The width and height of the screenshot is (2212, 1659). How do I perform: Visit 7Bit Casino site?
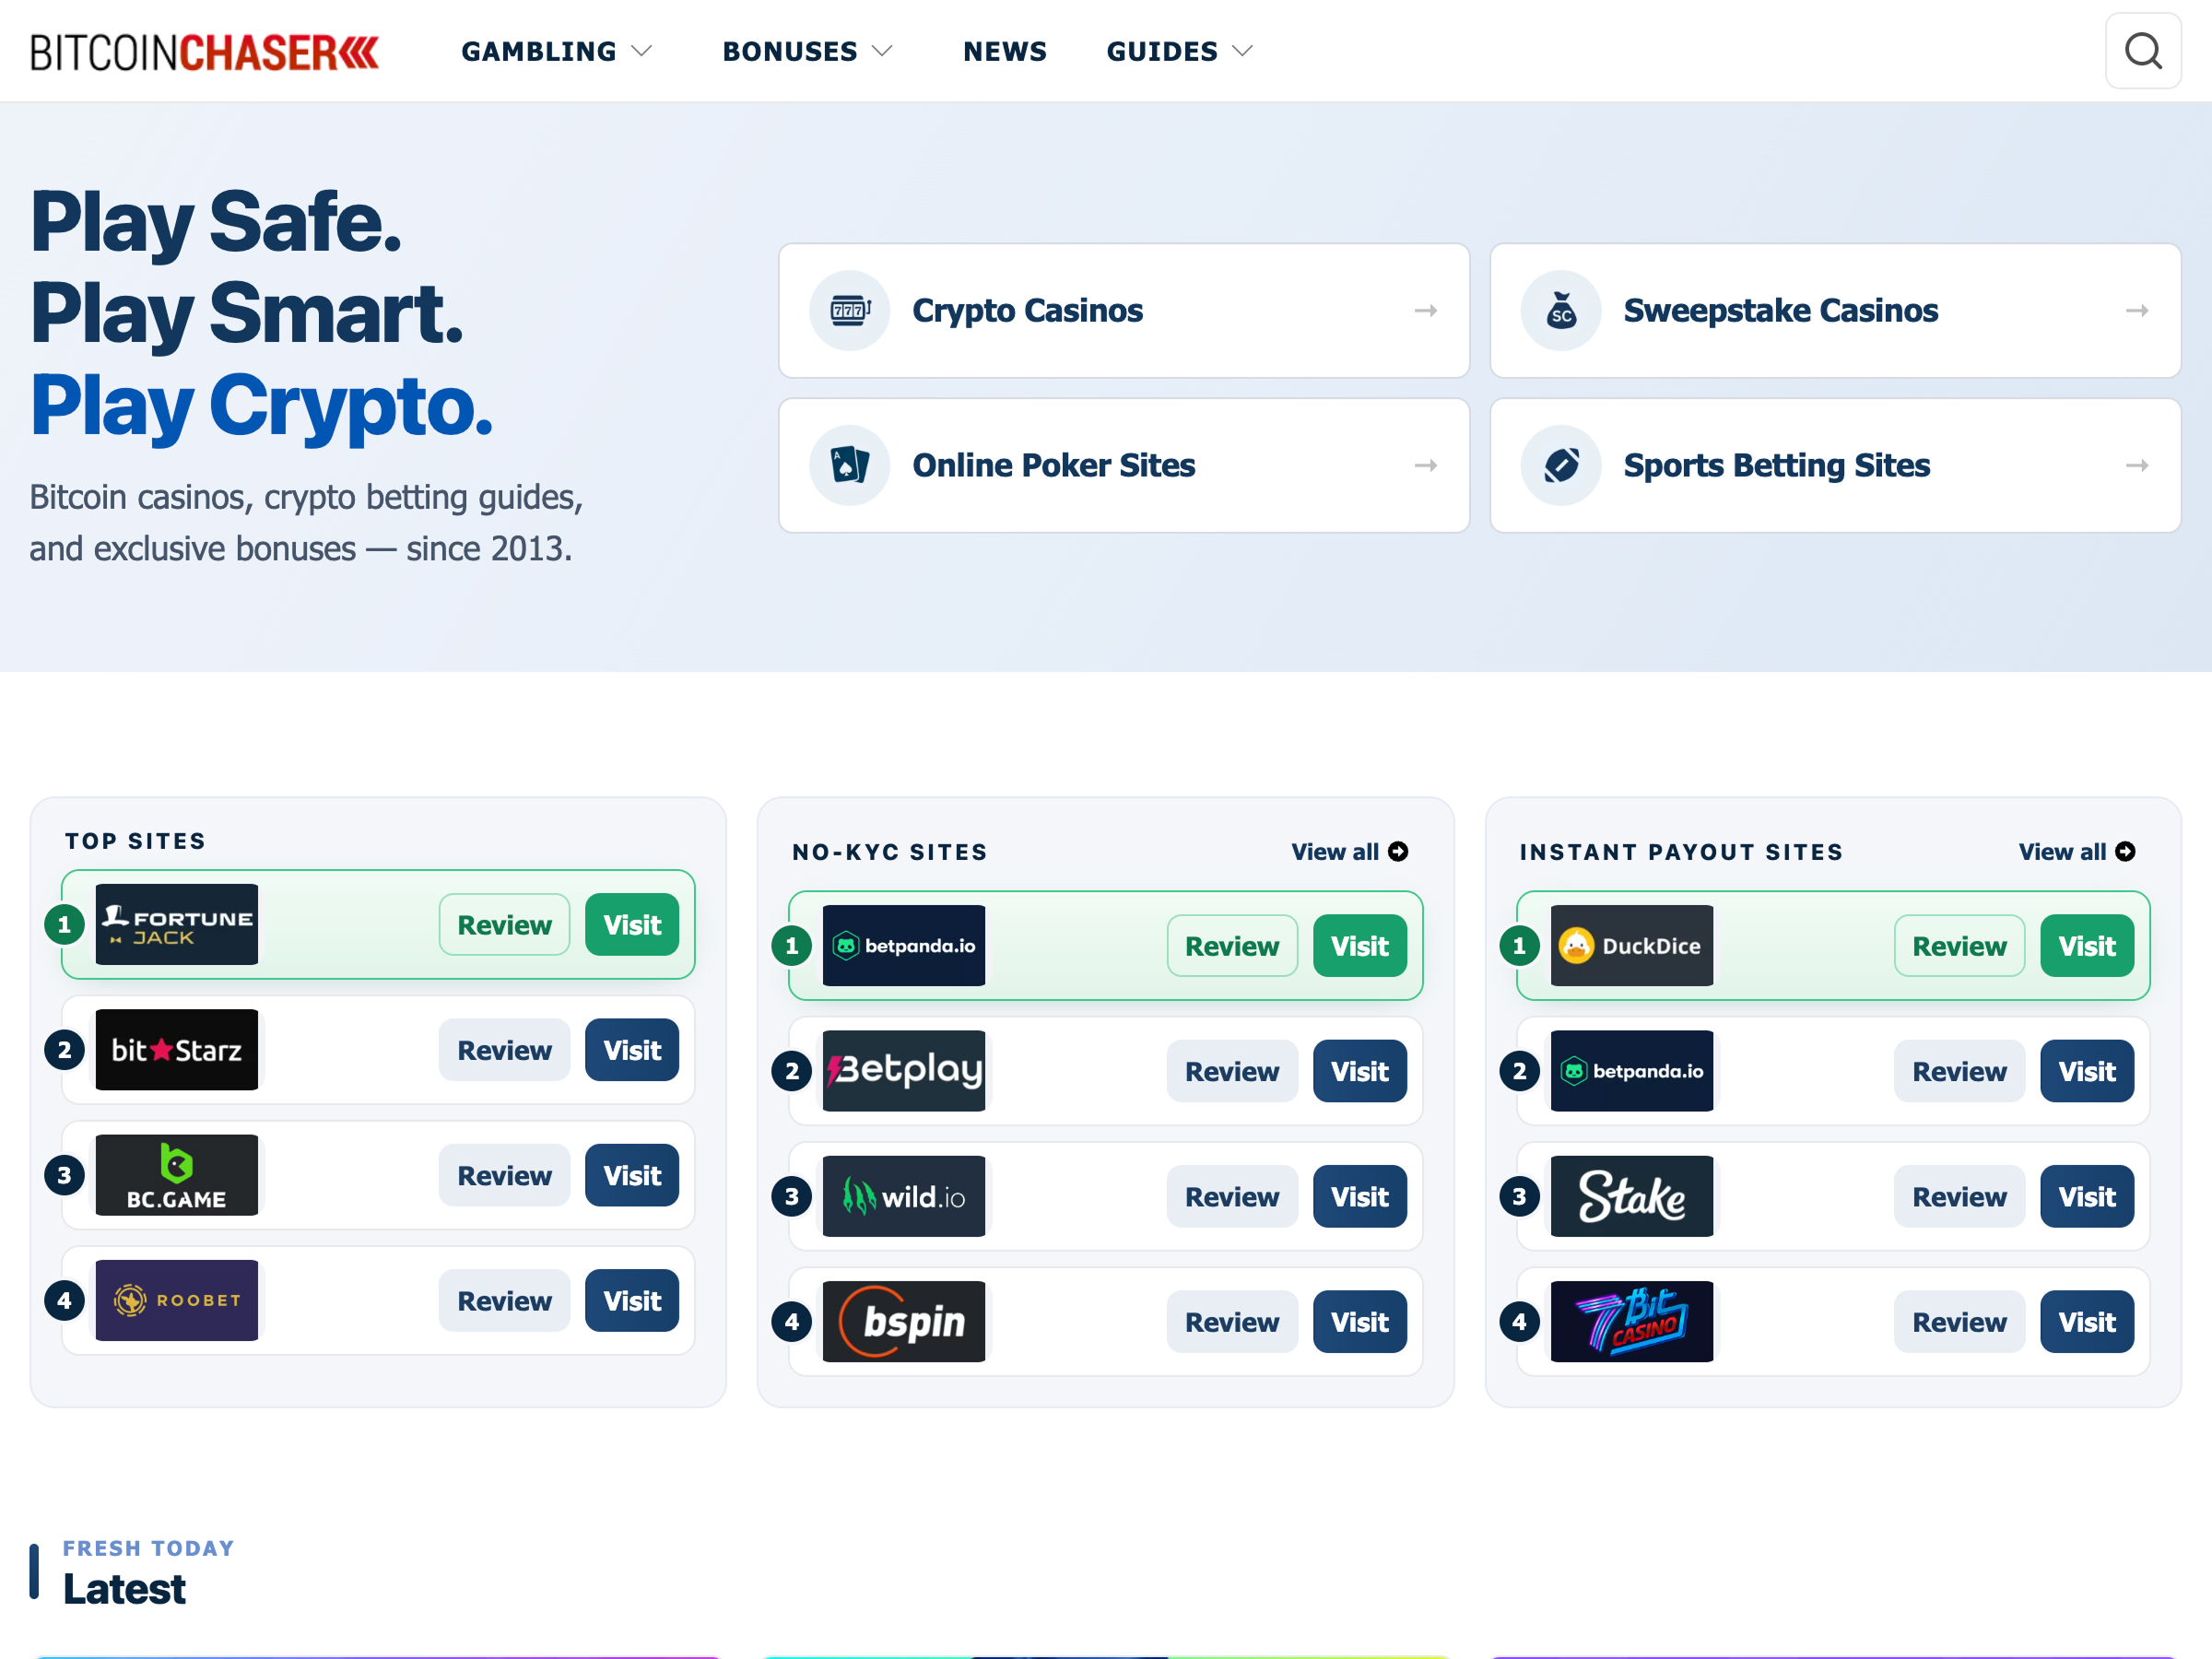pos(2087,1321)
